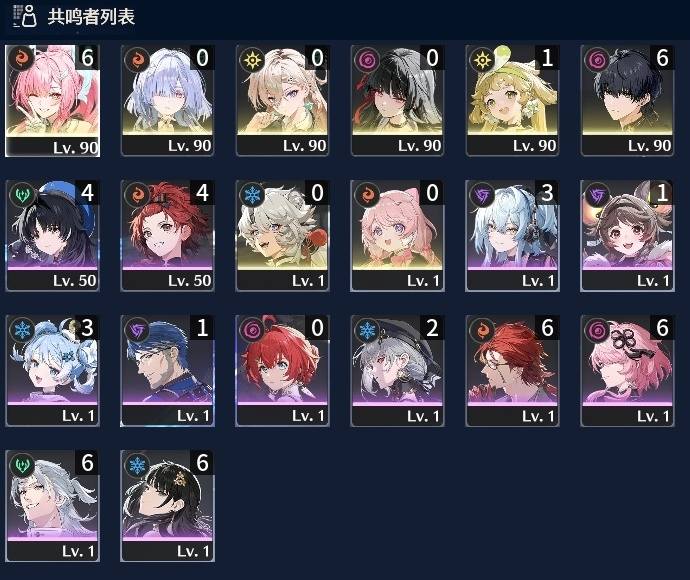The height and width of the screenshot is (580, 690).
Task: Click electro icon on the blue-haired man with glasses
Action: pyautogui.click(x=137, y=330)
